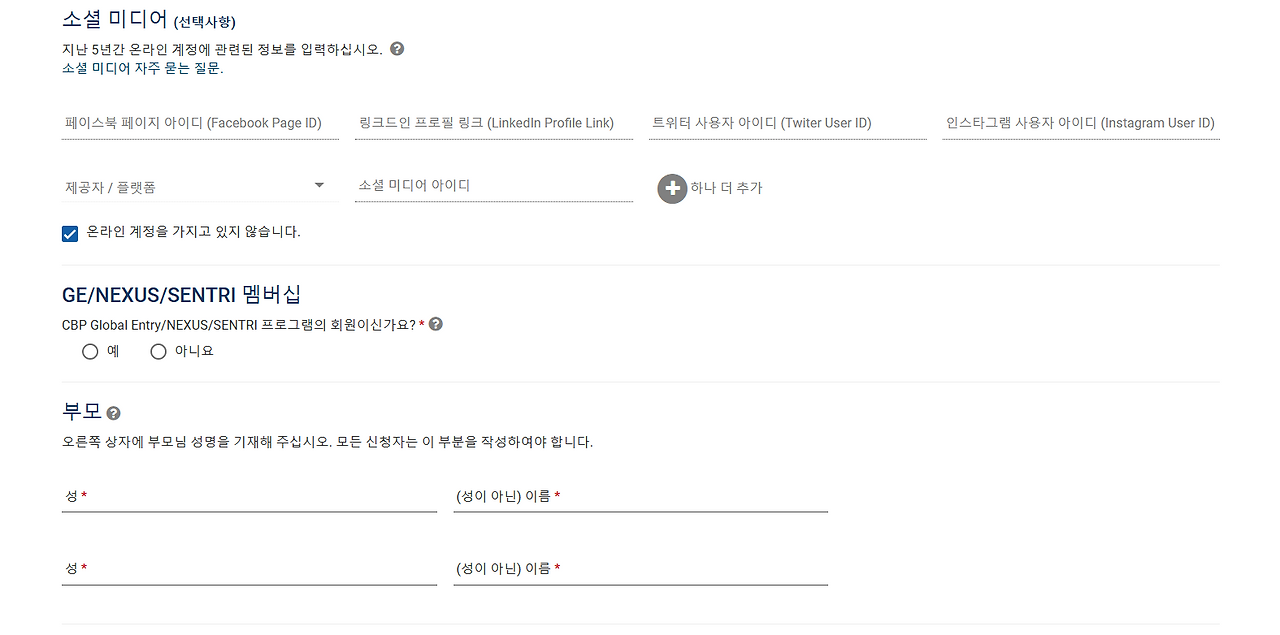Open the help icon next to social media instructions
This screenshot has width=1280, height=635.
click(396, 47)
